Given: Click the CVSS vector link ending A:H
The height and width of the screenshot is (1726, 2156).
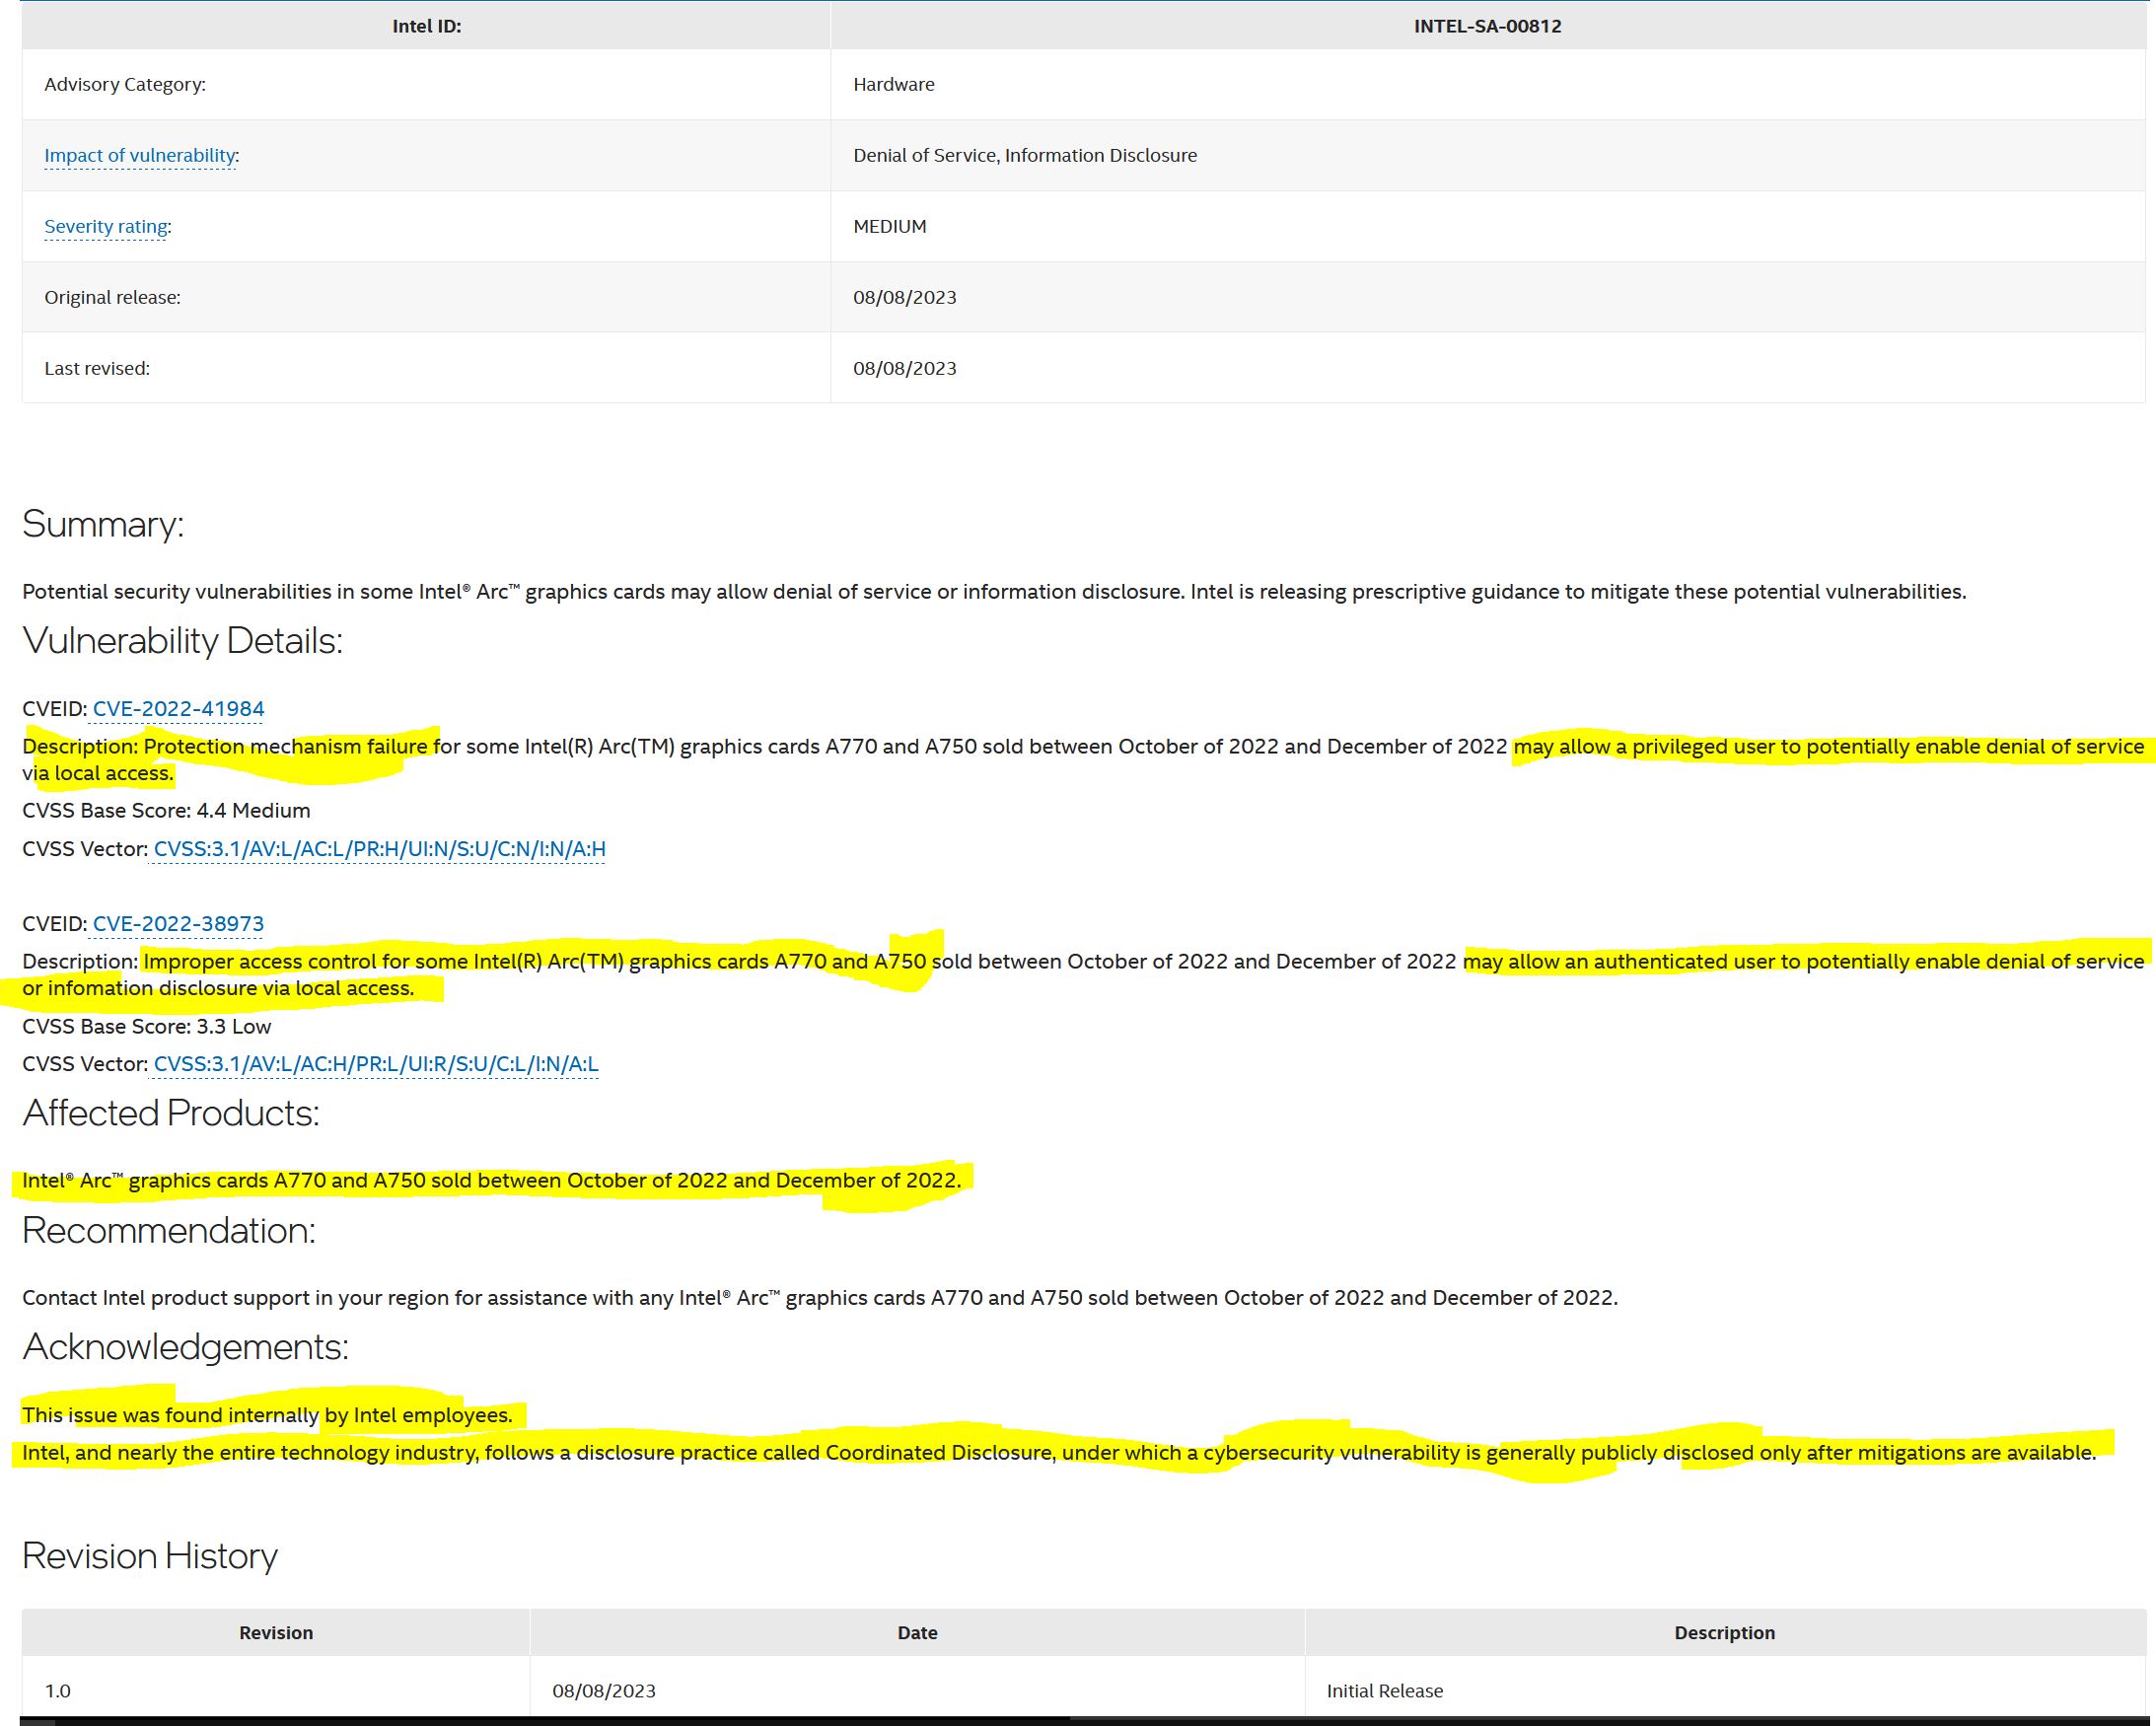Looking at the screenshot, I should pos(379,849).
